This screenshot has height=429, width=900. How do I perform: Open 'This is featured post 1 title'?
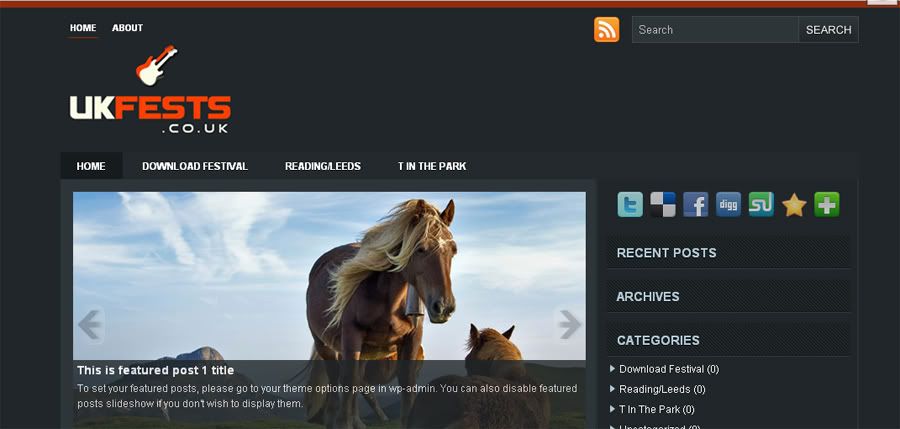tap(156, 370)
